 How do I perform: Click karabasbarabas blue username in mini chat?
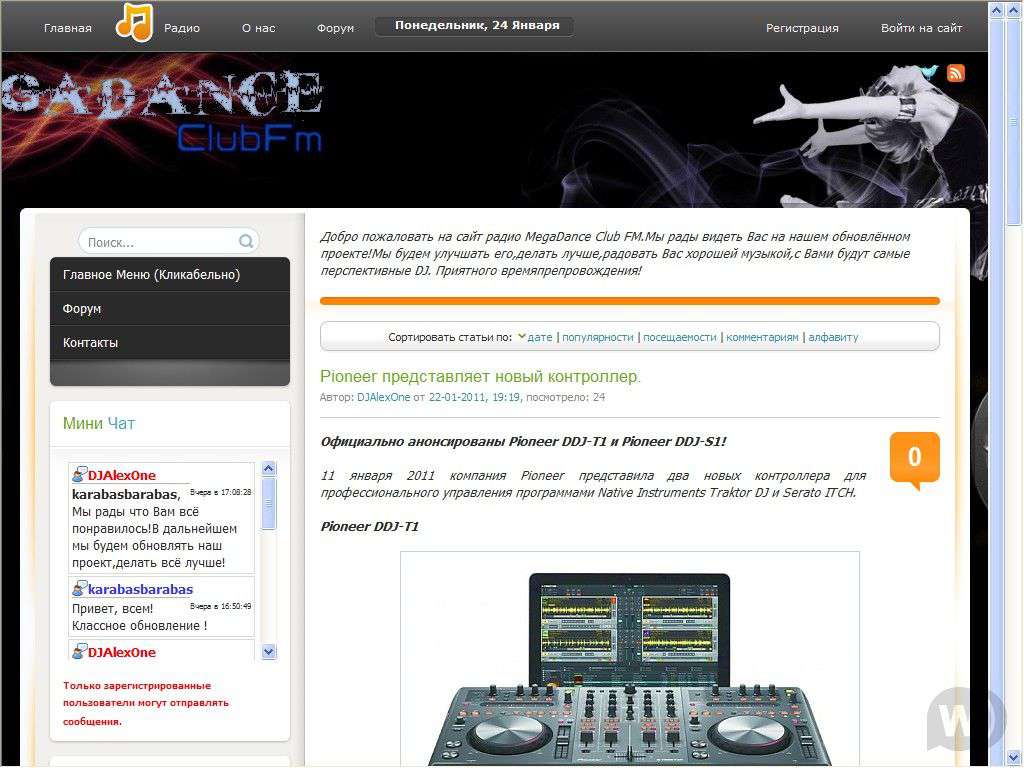(x=140, y=590)
